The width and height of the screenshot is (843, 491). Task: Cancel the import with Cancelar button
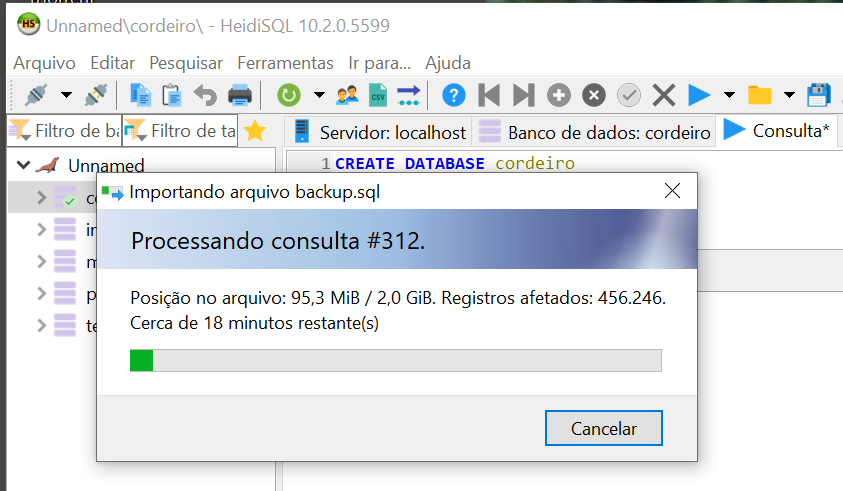pos(604,428)
